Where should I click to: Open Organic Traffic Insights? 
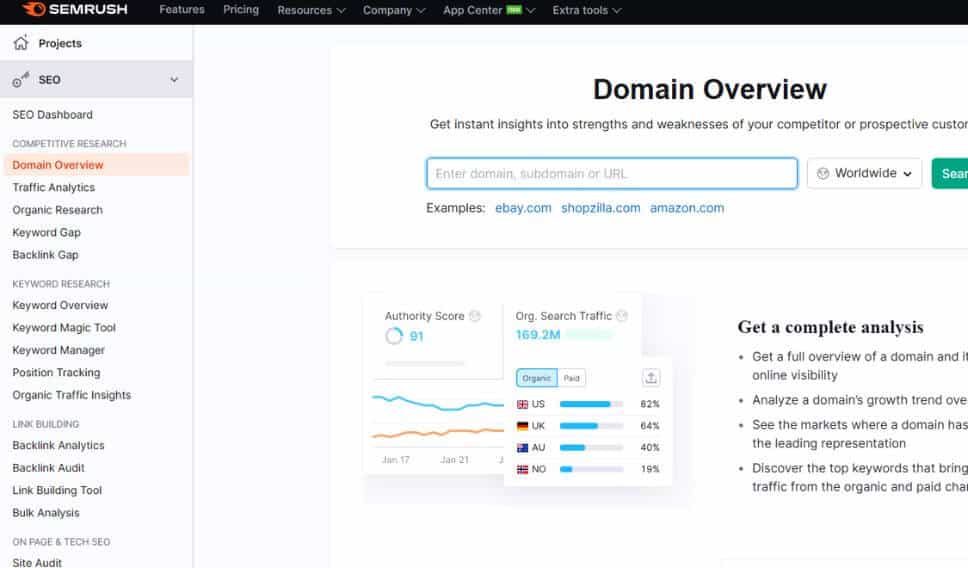[72, 395]
